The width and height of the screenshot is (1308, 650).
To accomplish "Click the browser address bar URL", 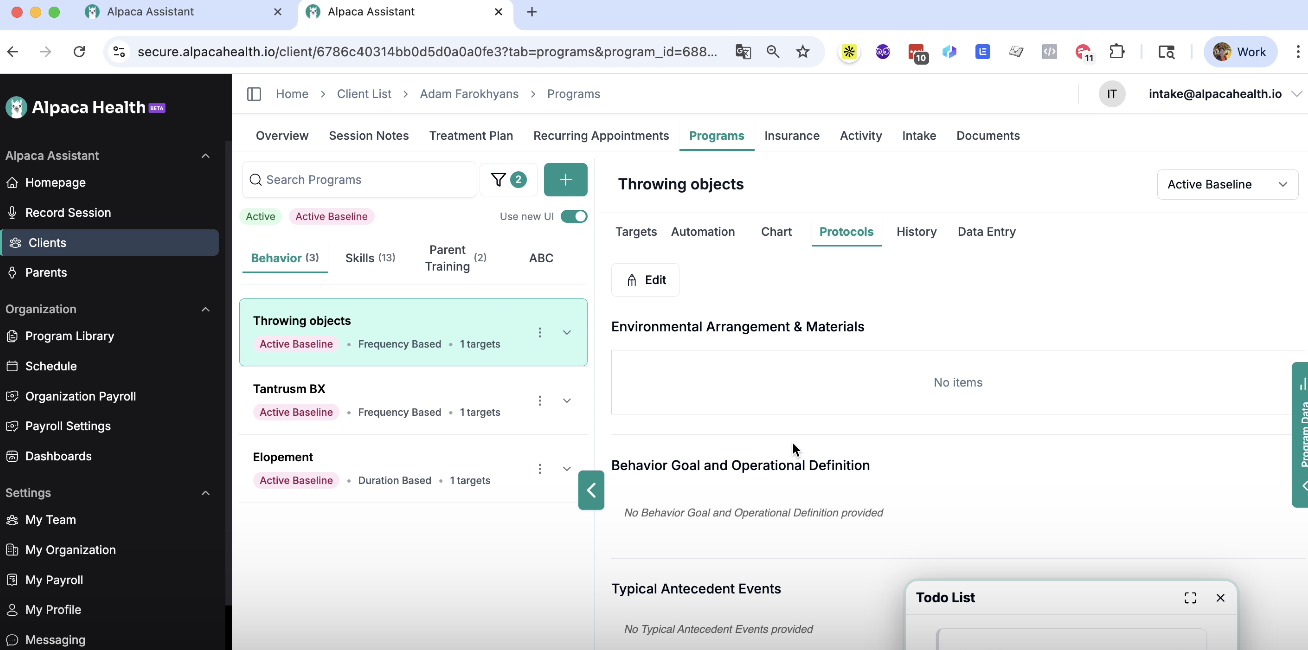I will pyautogui.click(x=428, y=52).
